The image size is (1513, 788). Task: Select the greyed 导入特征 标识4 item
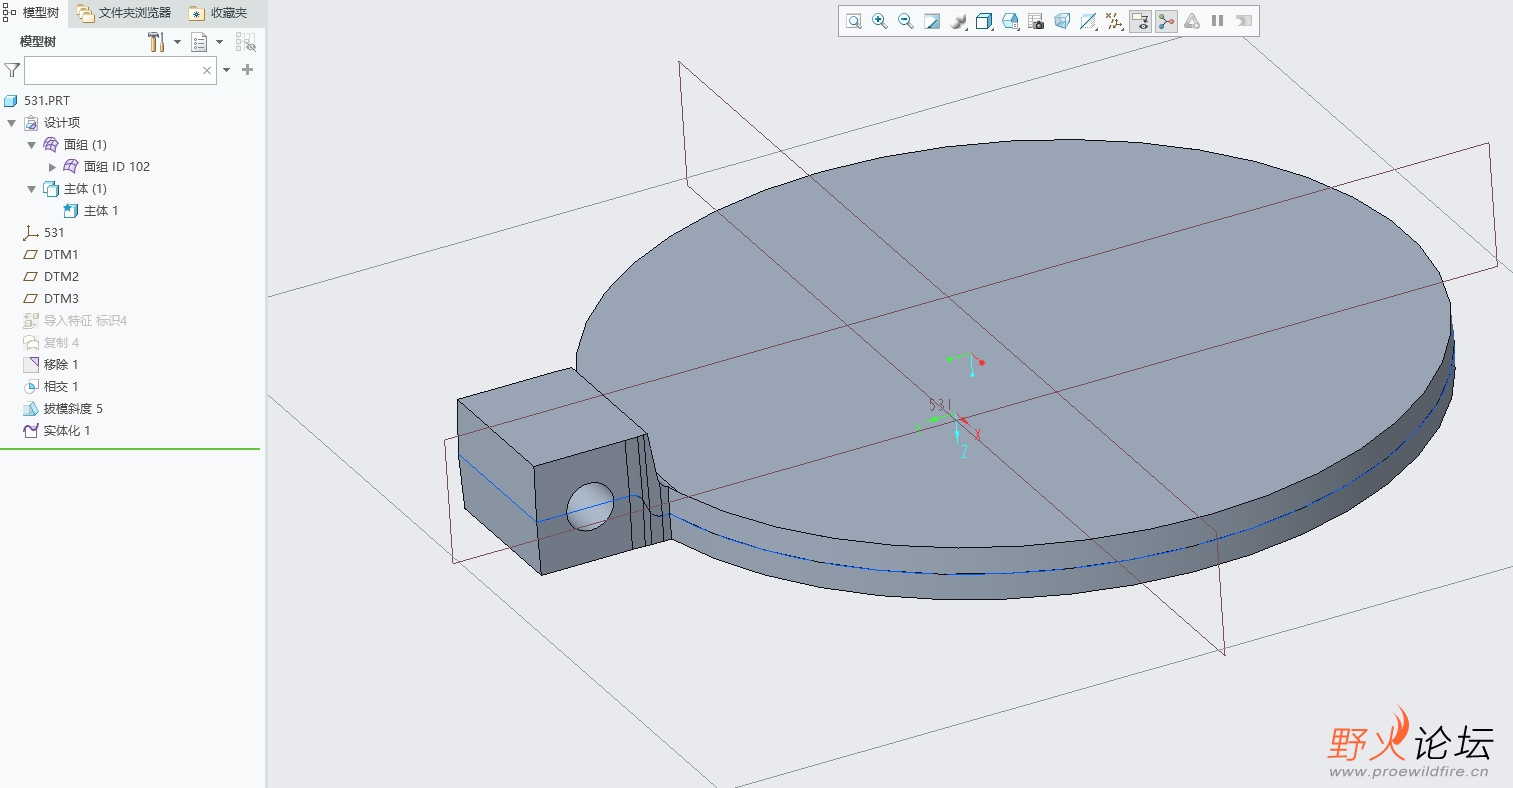point(75,321)
